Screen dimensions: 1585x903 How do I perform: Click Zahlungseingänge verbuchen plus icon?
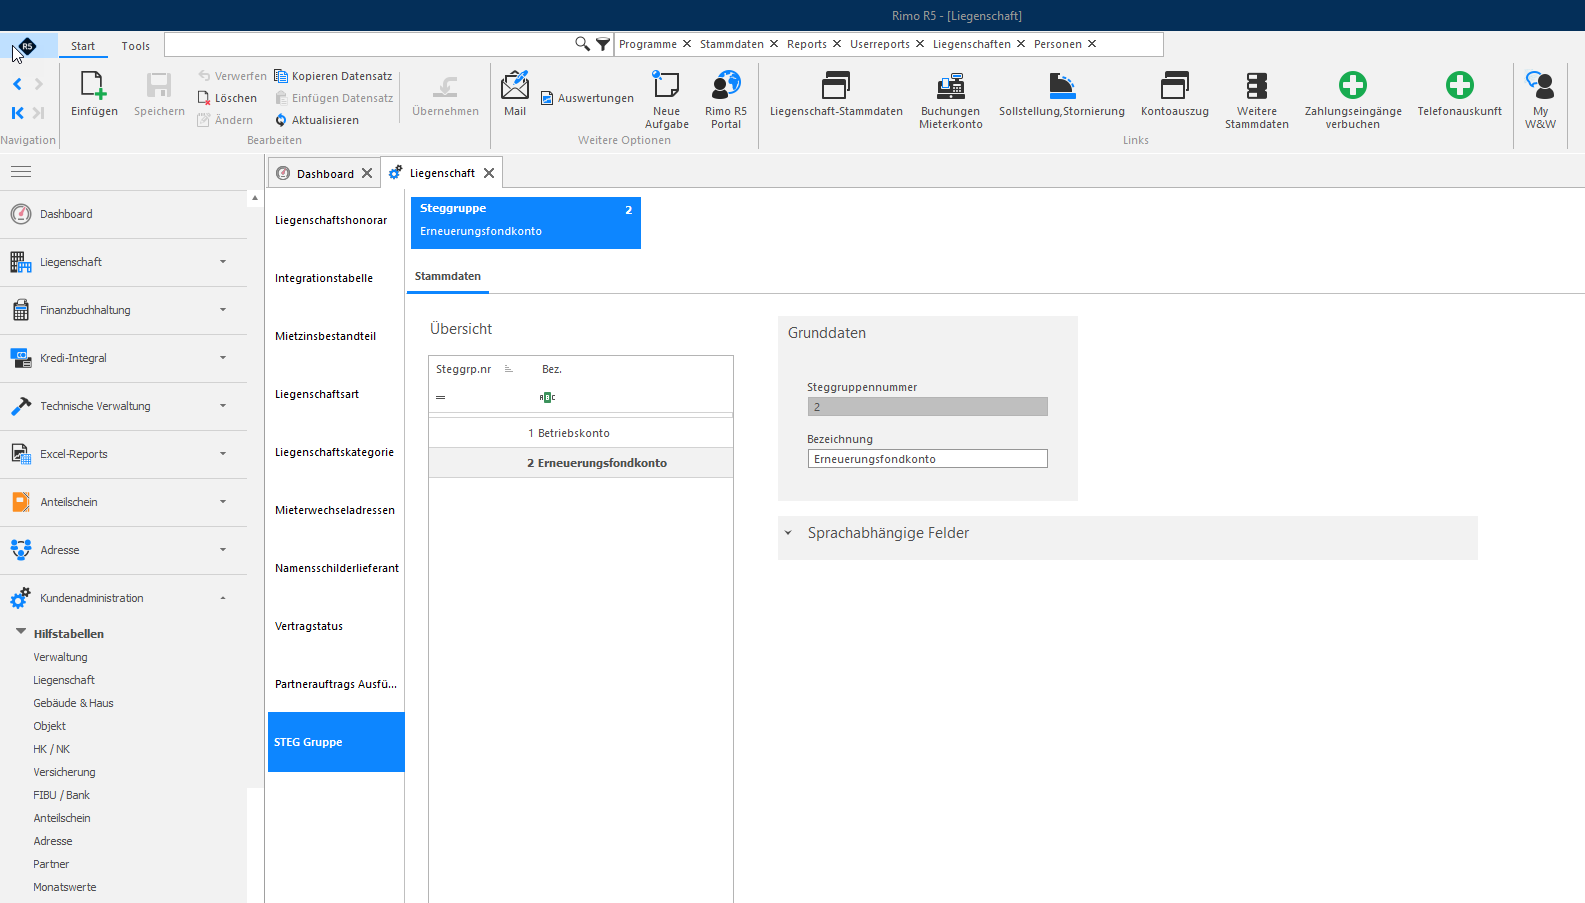[x=1353, y=85]
